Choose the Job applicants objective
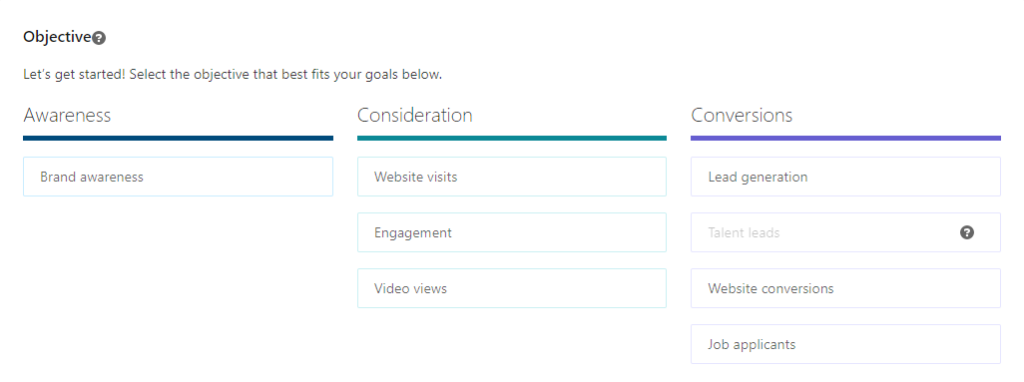Viewport: 1024px width, 382px height. (x=846, y=344)
